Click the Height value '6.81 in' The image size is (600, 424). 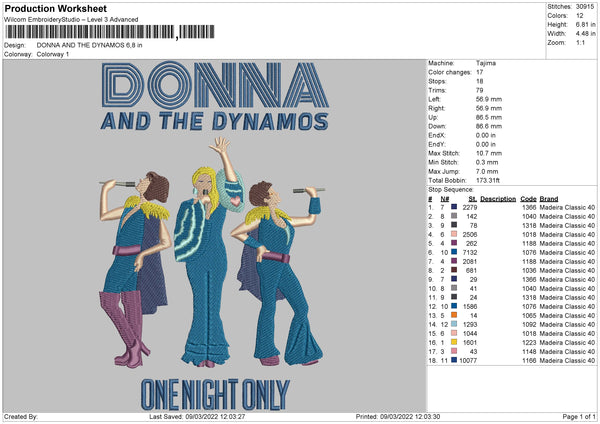click(585, 24)
